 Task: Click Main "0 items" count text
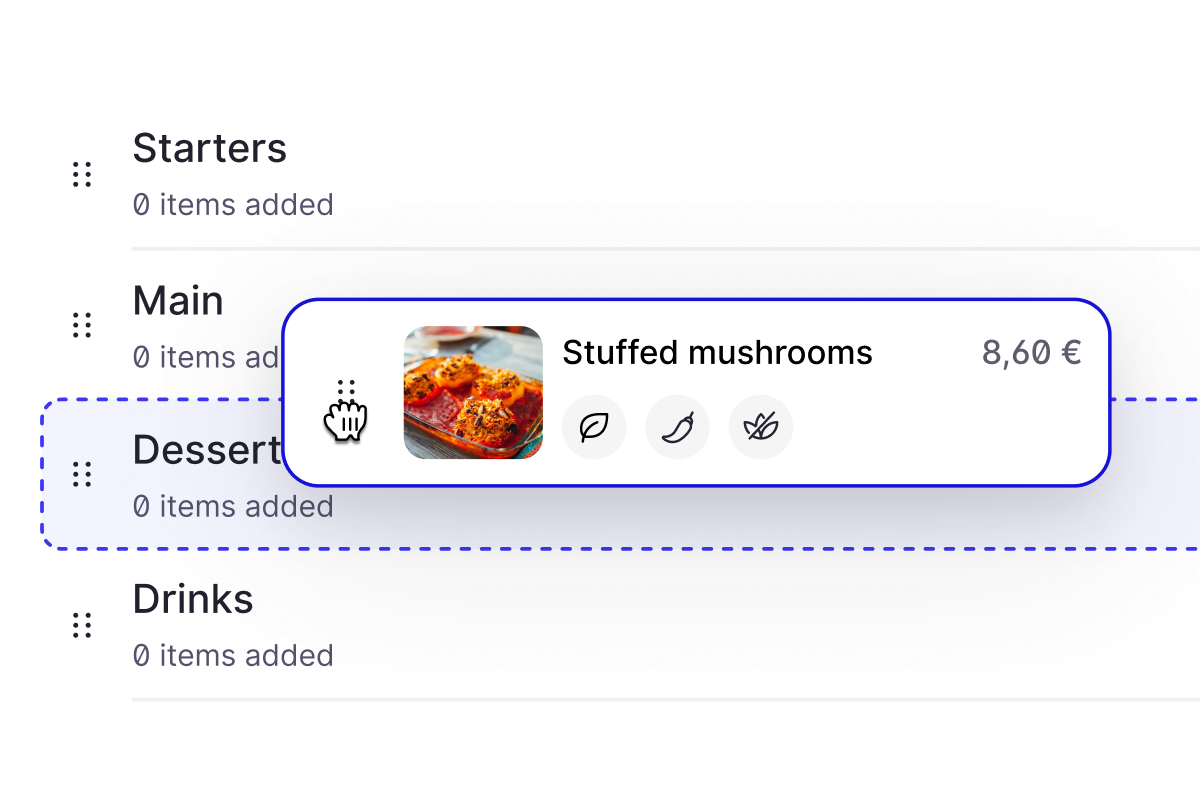[x=205, y=357]
